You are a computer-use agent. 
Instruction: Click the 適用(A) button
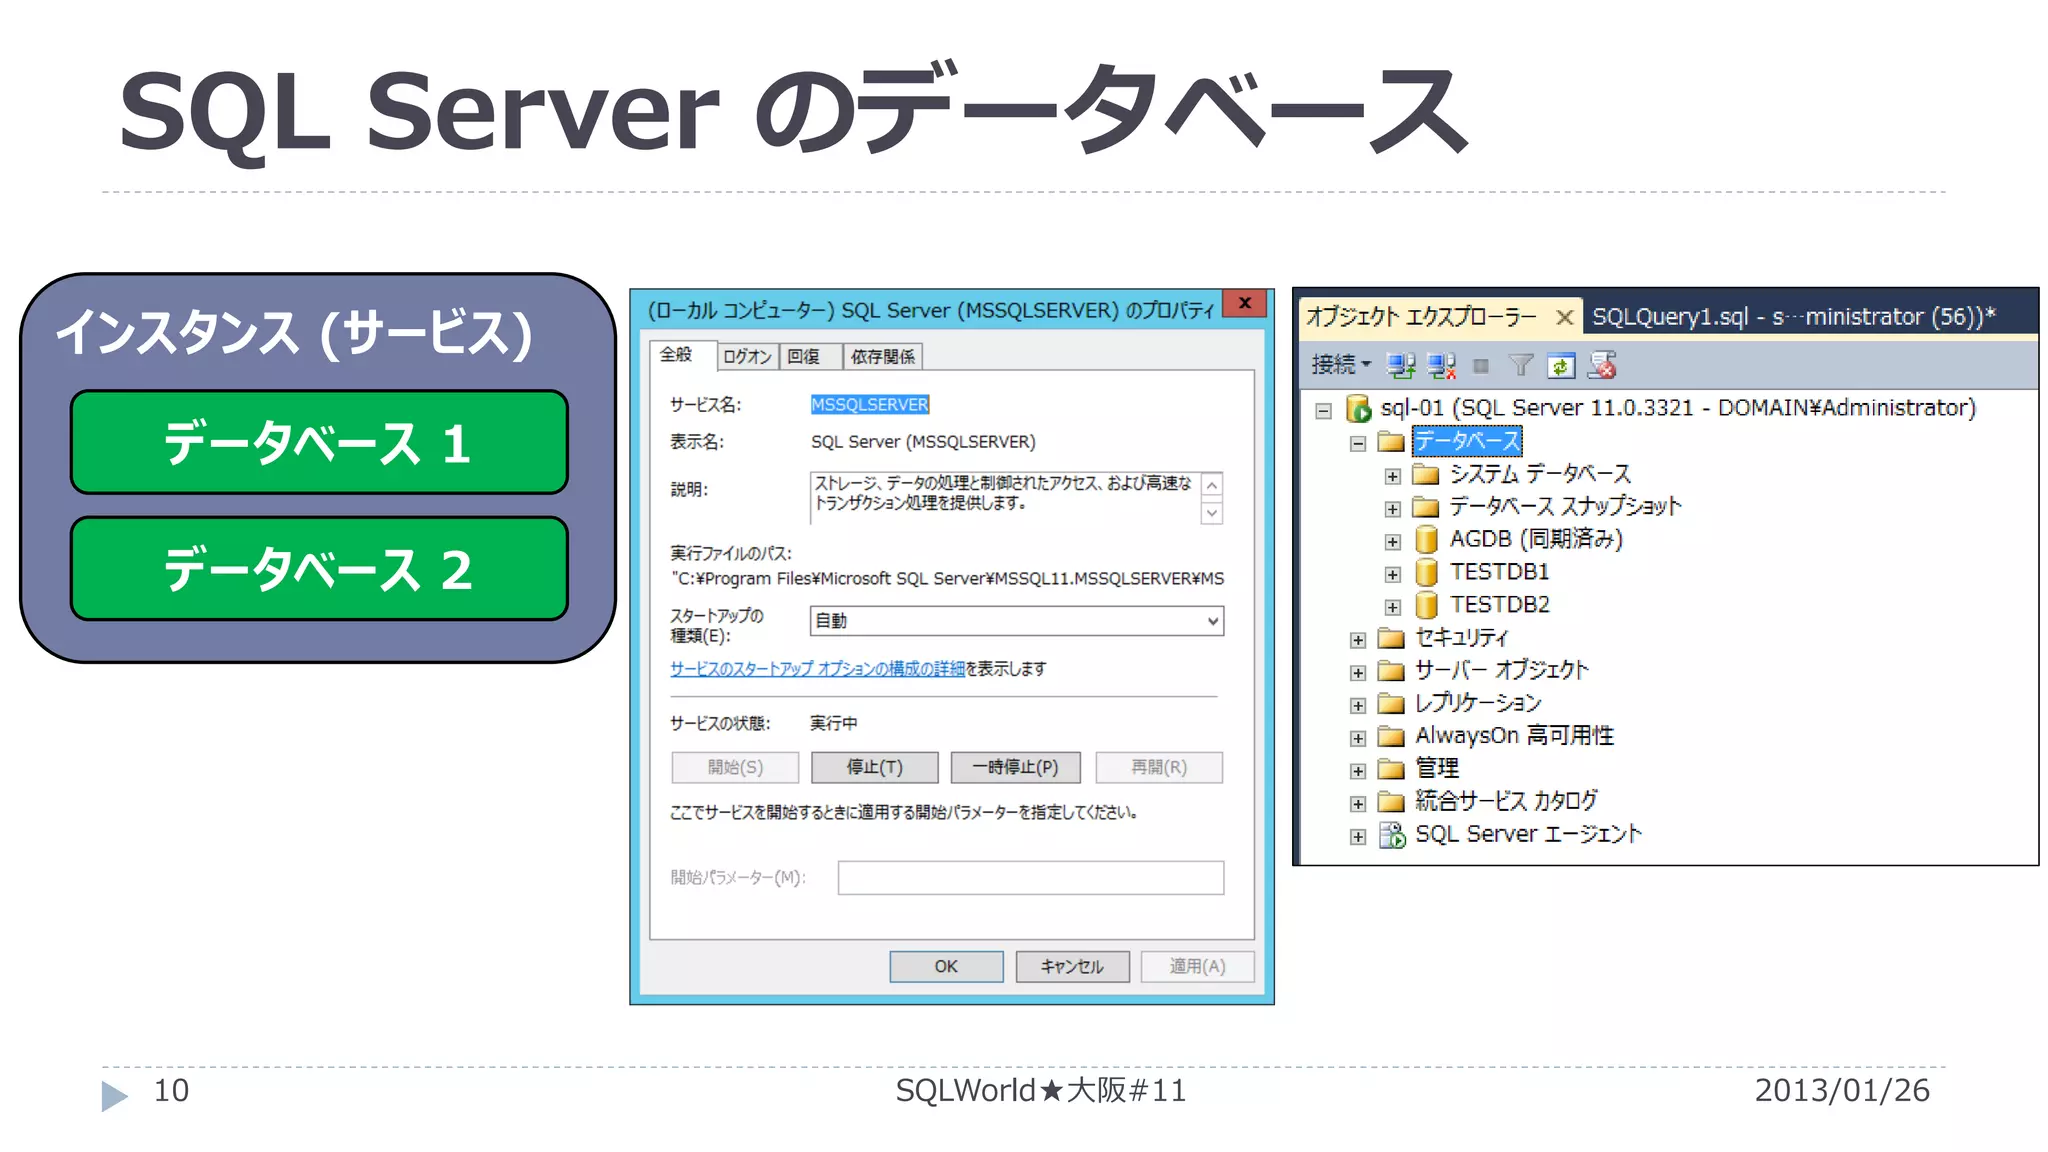point(1197,966)
